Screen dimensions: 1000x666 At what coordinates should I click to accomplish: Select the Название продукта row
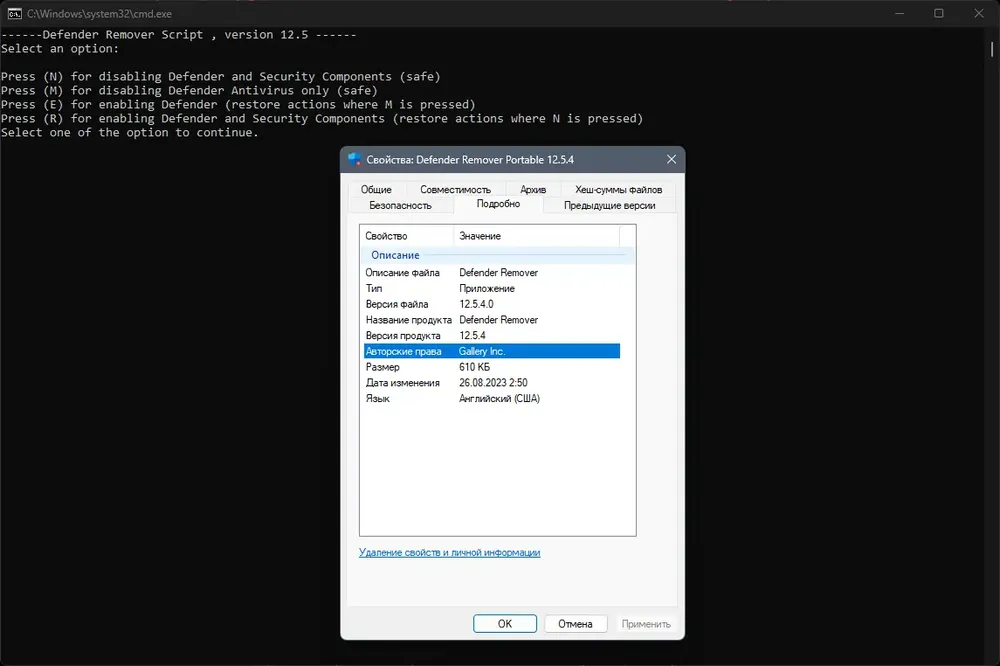[492, 320]
